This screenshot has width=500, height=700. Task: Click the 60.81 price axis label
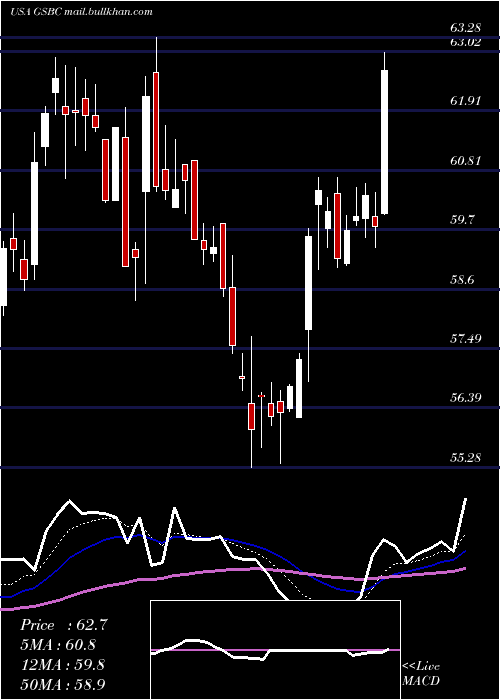tap(465, 160)
